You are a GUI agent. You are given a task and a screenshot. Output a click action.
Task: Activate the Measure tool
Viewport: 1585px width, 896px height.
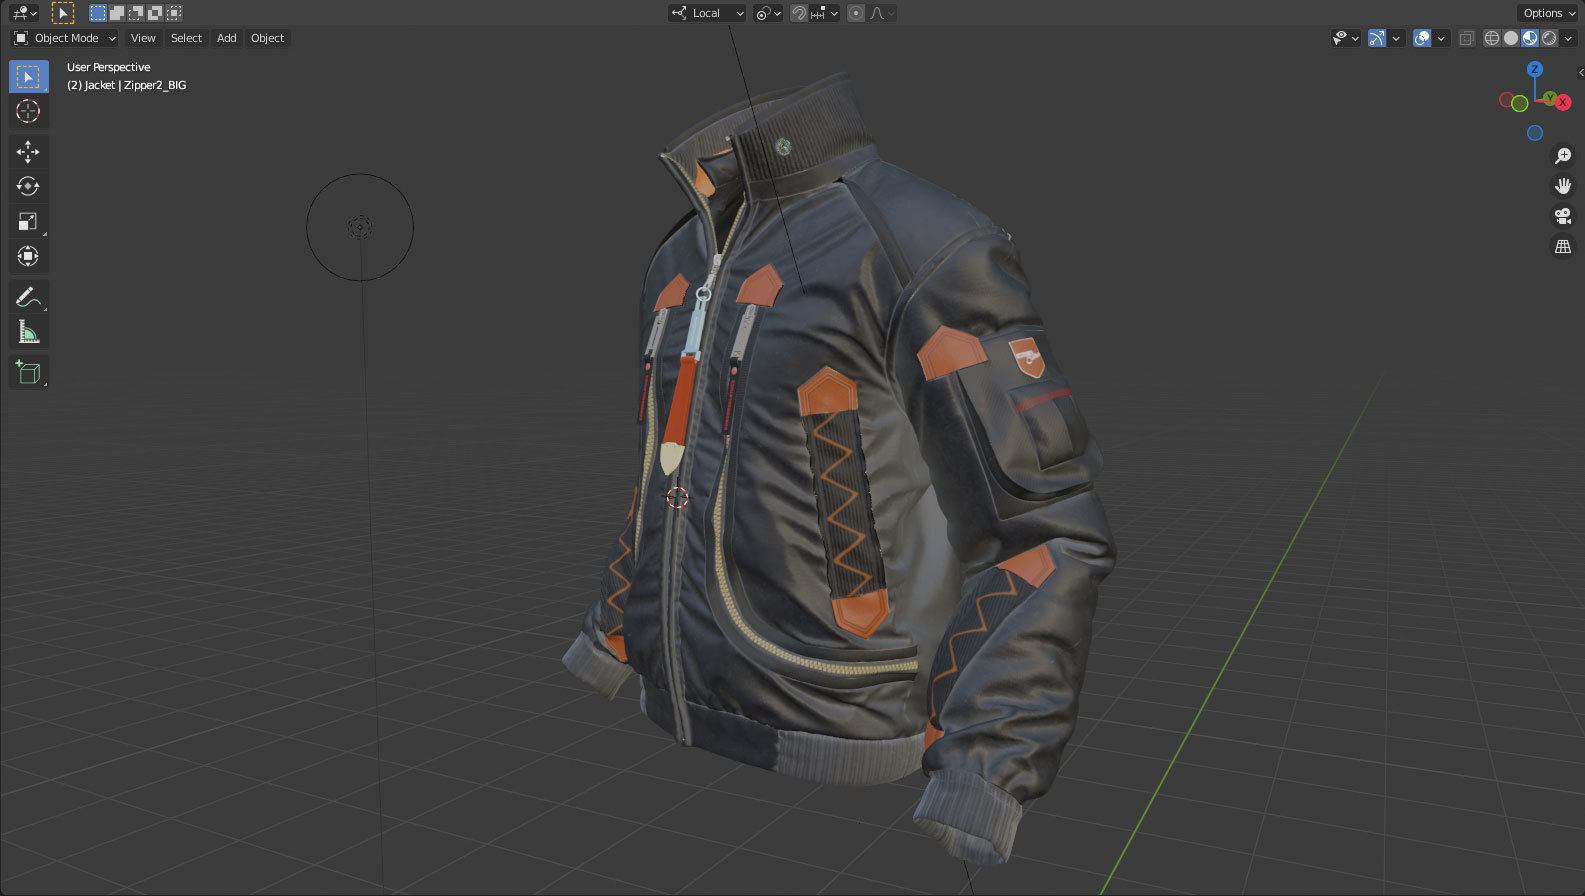pos(28,332)
